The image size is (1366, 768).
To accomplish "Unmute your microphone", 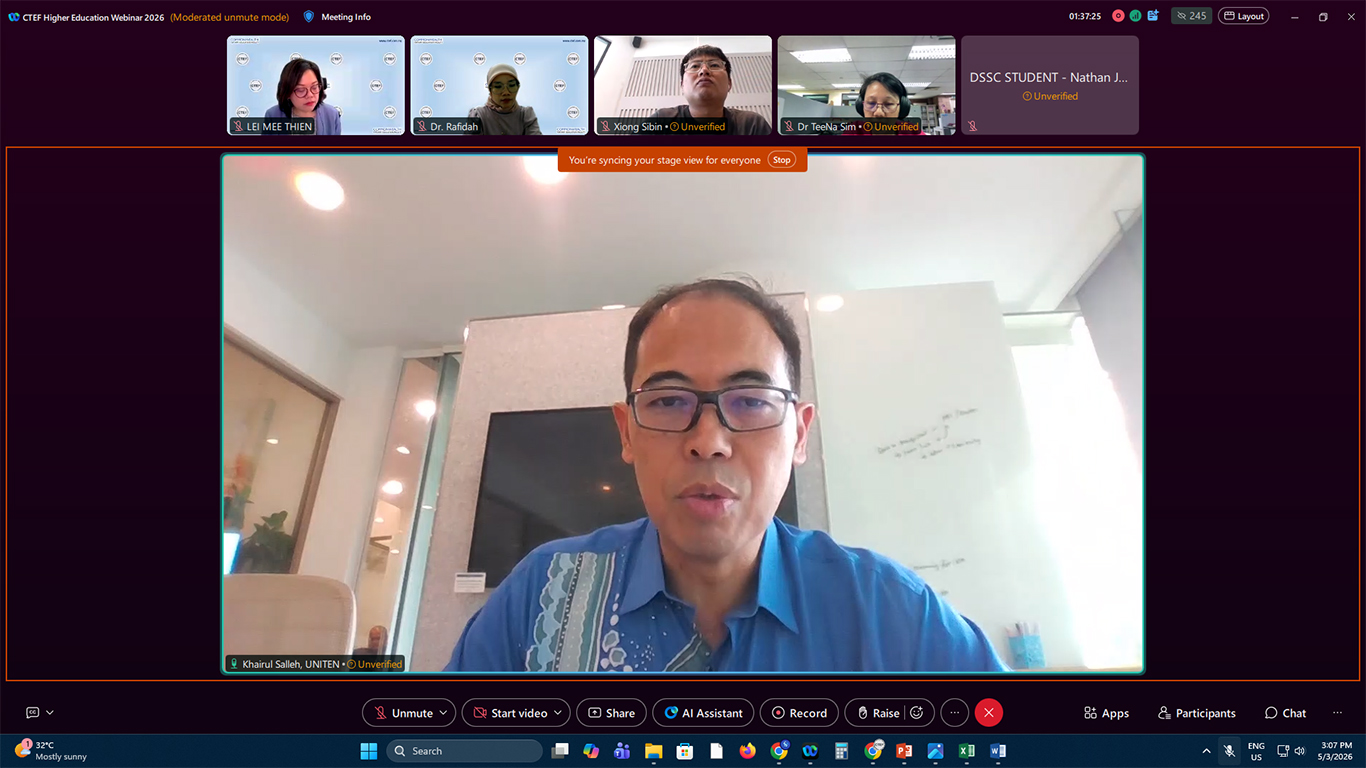I will coord(405,712).
